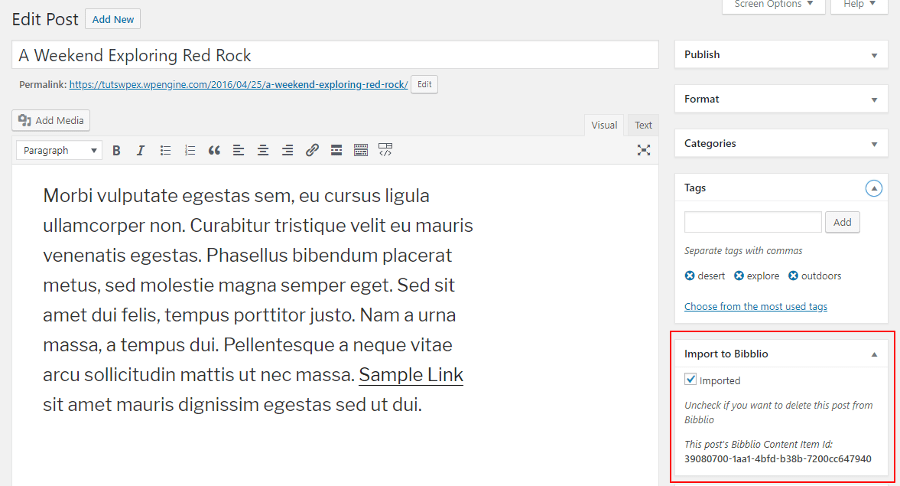Remove the outdoors tag
This screenshot has width=900, height=486.
793,276
